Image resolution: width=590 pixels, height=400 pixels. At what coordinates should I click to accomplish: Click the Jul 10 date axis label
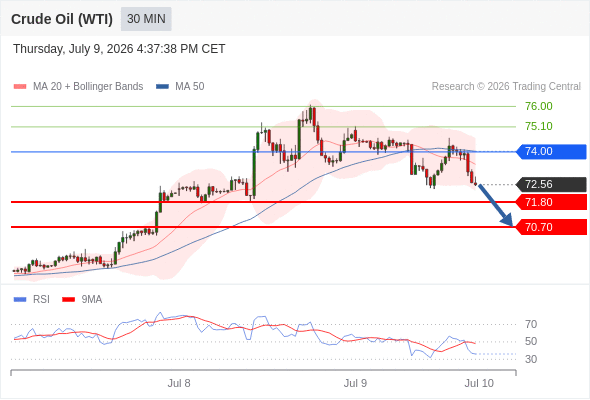click(479, 383)
